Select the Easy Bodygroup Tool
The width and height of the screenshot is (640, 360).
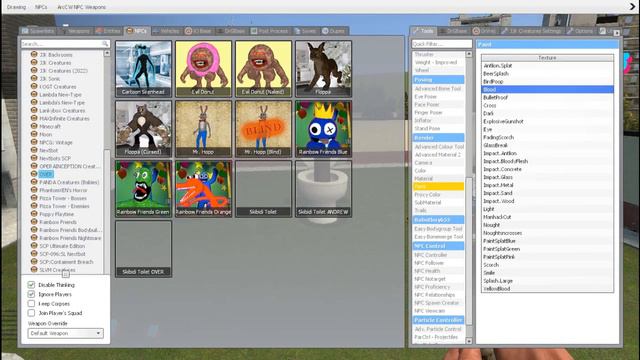438,229
